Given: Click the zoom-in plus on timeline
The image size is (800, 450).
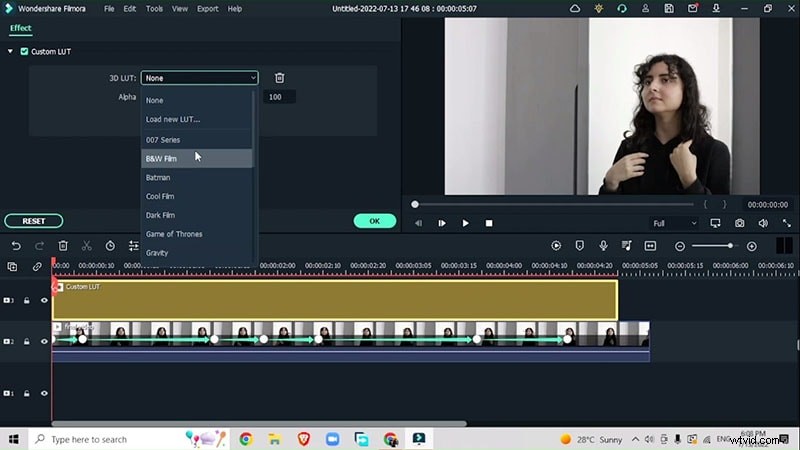Looking at the screenshot, I should click(x=752, y=246).
